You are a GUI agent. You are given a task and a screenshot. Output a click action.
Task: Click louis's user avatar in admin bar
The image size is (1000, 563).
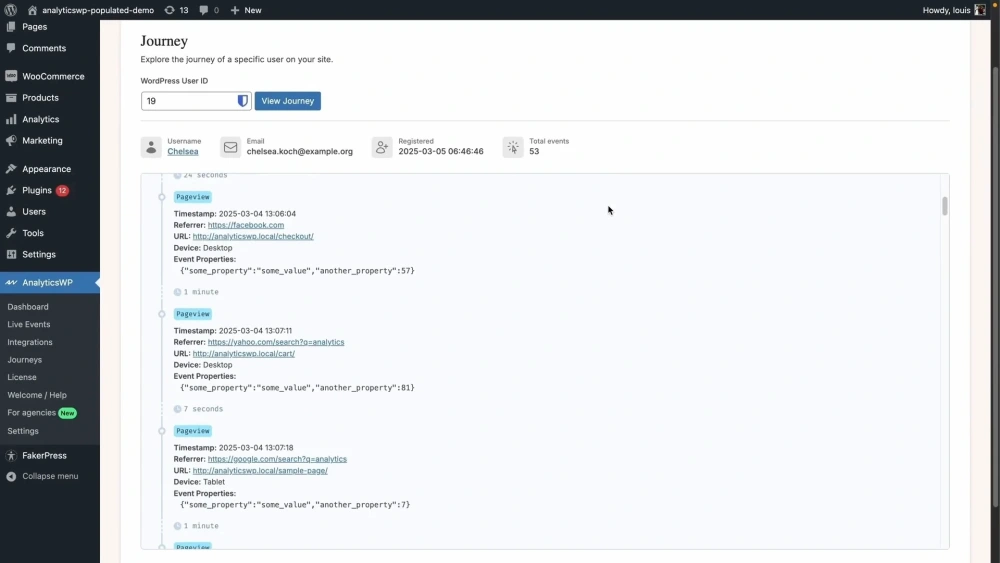(x=980, y=10)
